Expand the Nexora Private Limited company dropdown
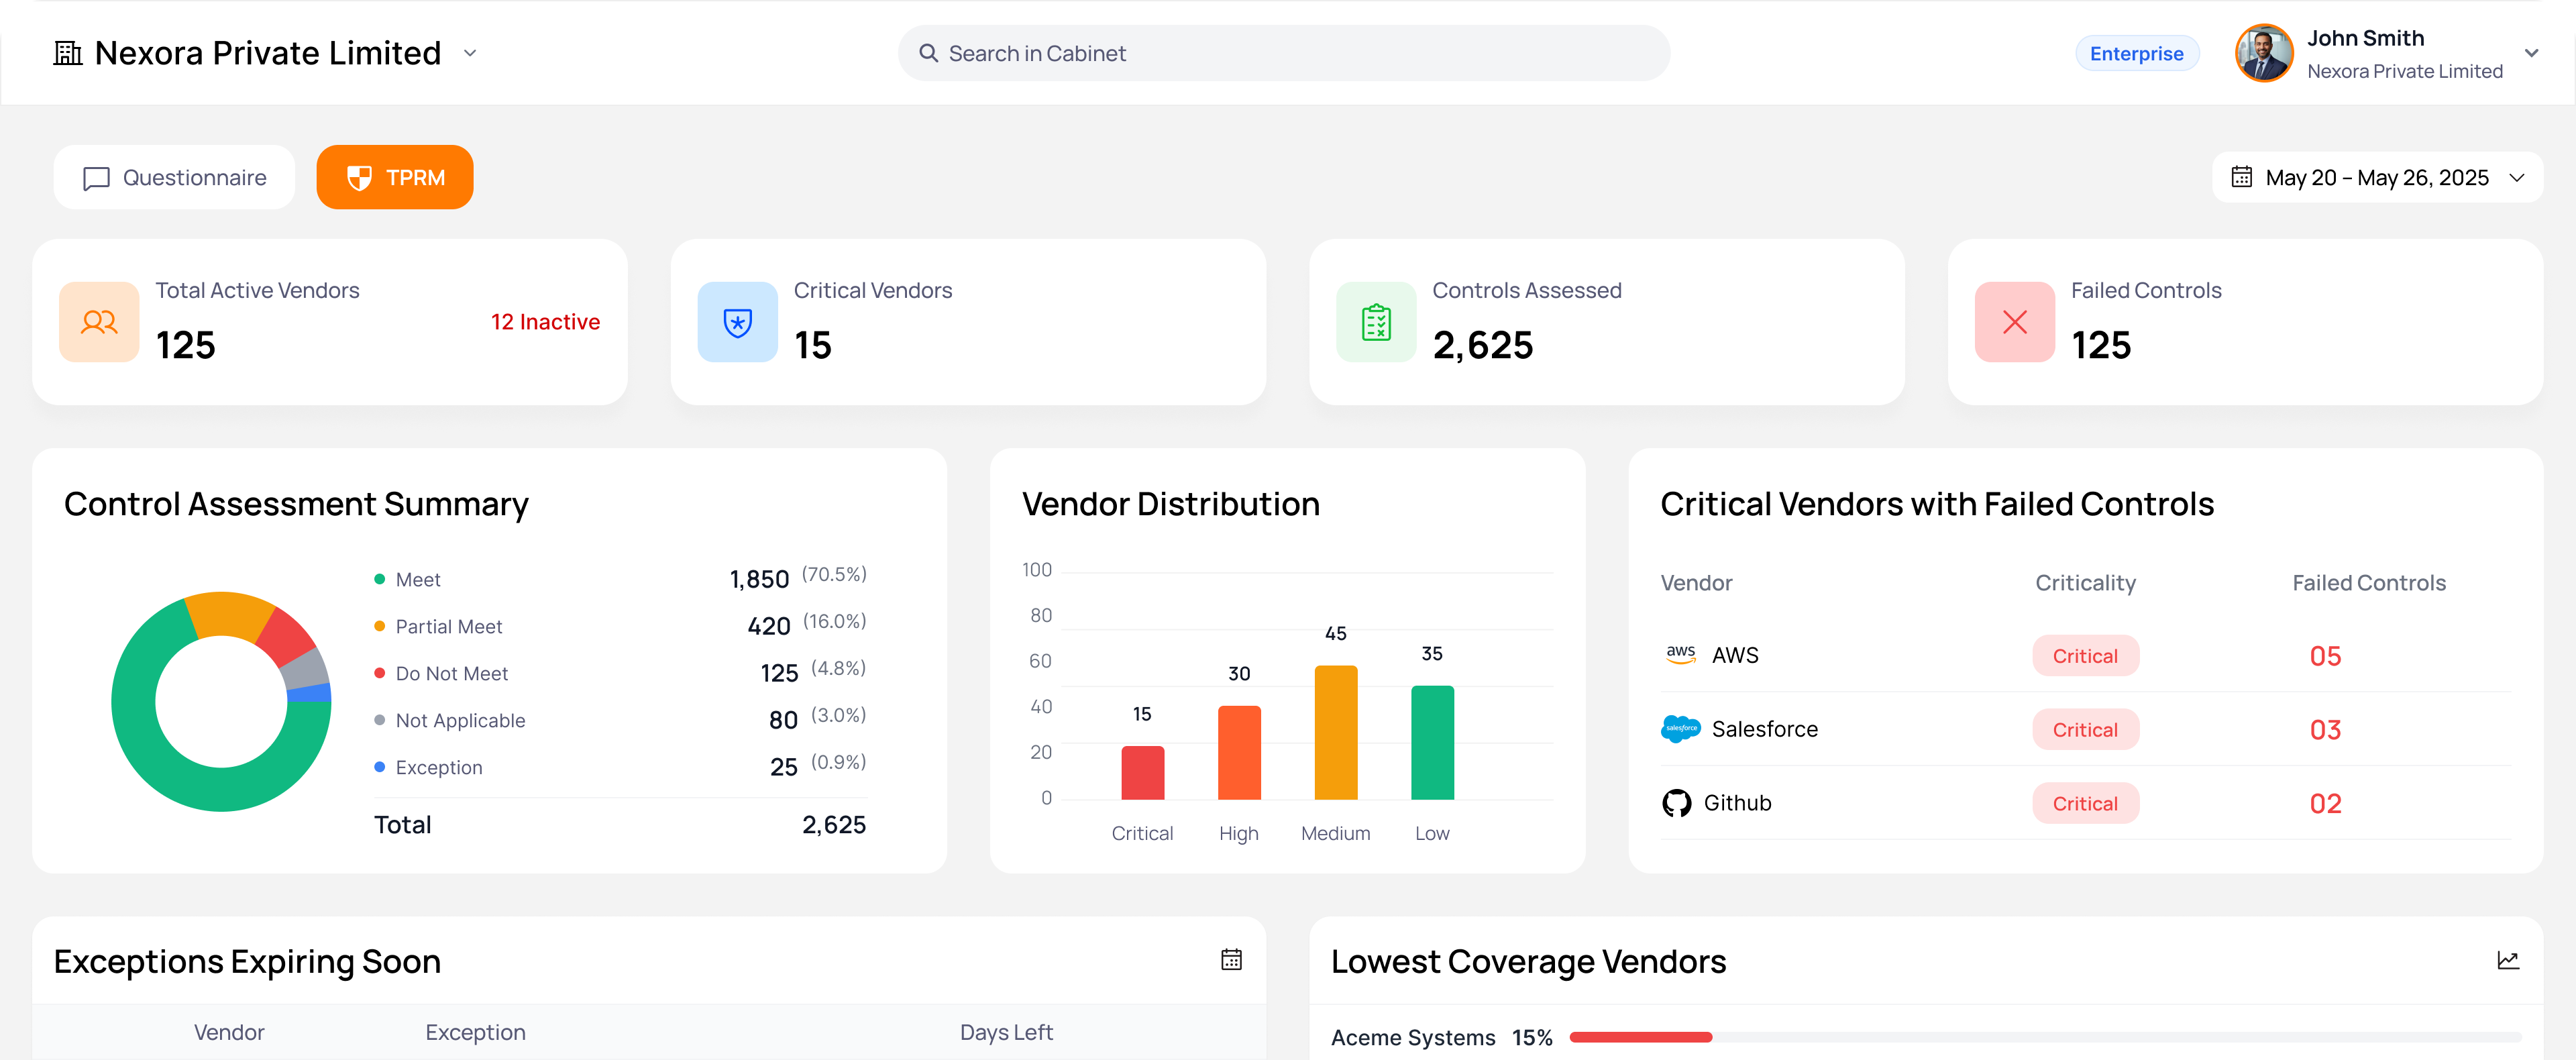The width and height of the screenshot is (2576, 1060). (x=470, y=53)
